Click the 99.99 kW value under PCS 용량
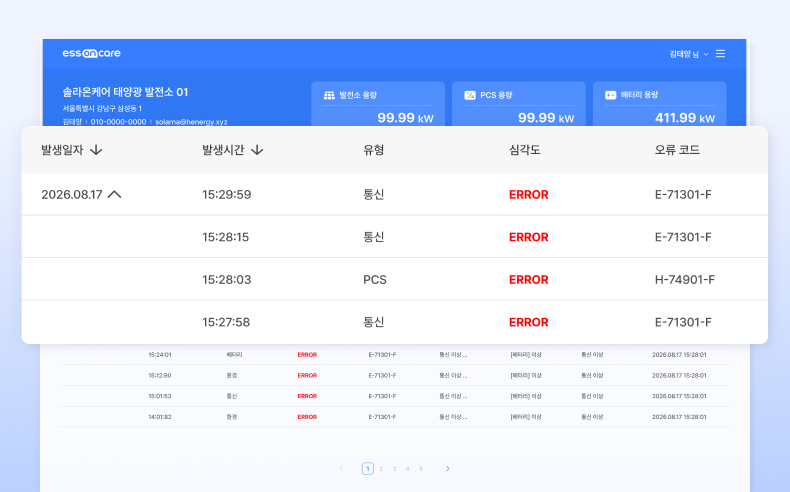This screenshot has width=790, height=492. click(546, 118)
